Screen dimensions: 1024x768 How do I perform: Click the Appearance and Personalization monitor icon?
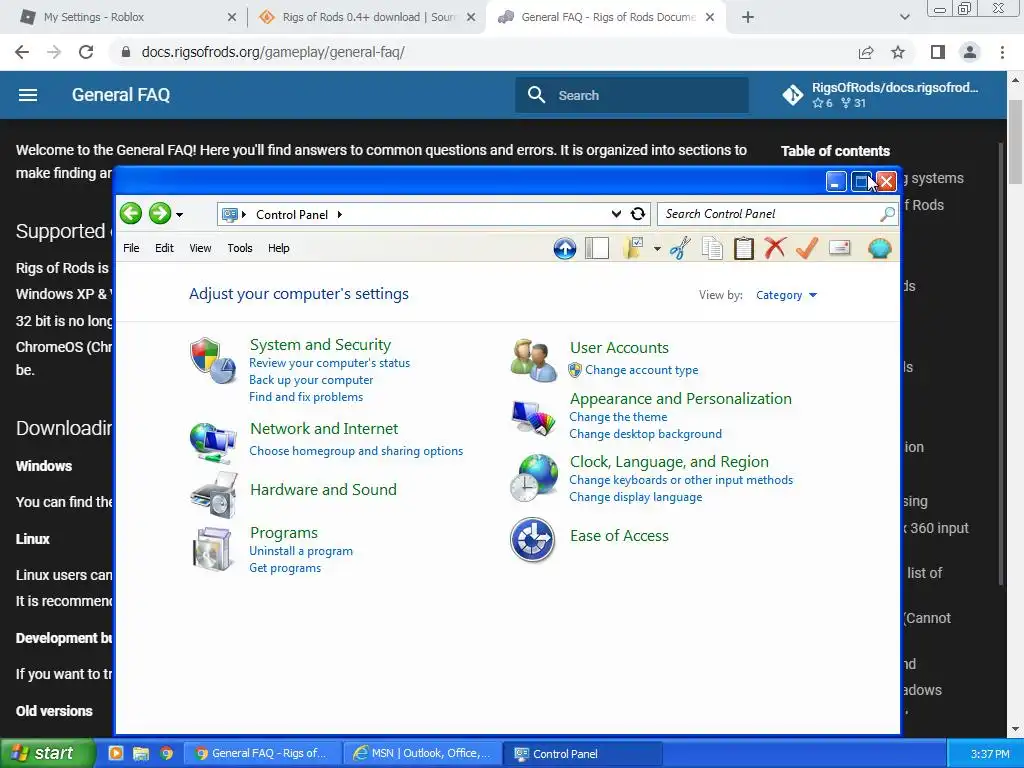(x=534, y=418)
